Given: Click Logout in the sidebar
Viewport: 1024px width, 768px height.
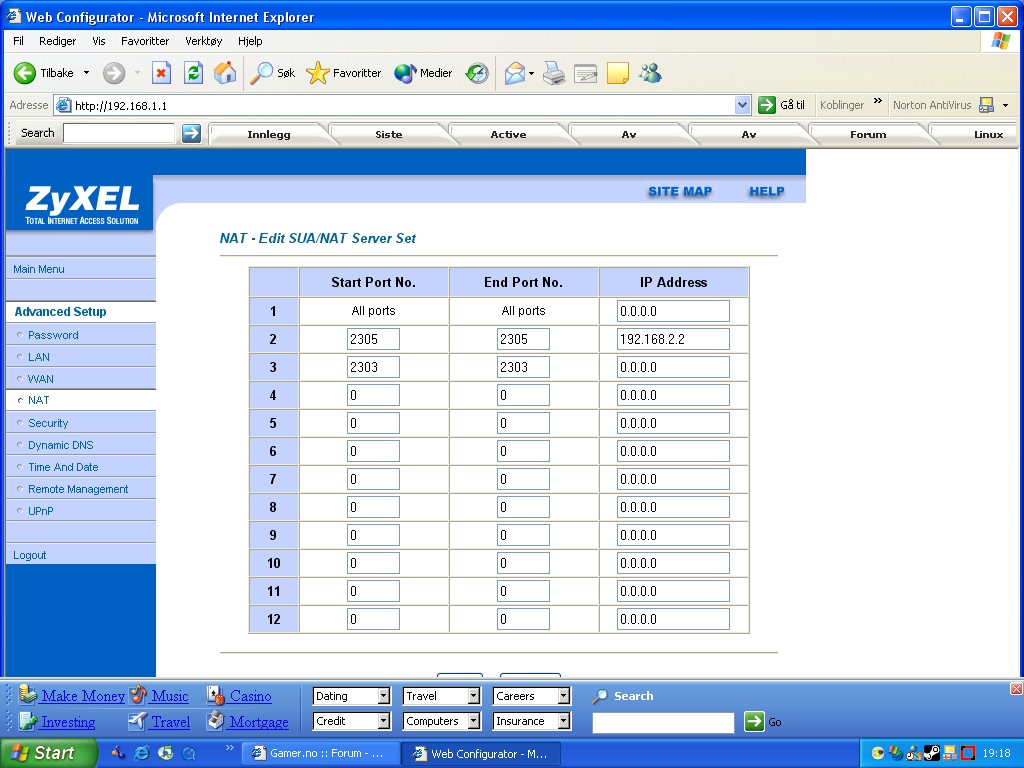Looking at the screenshot, I should point(30,555).
